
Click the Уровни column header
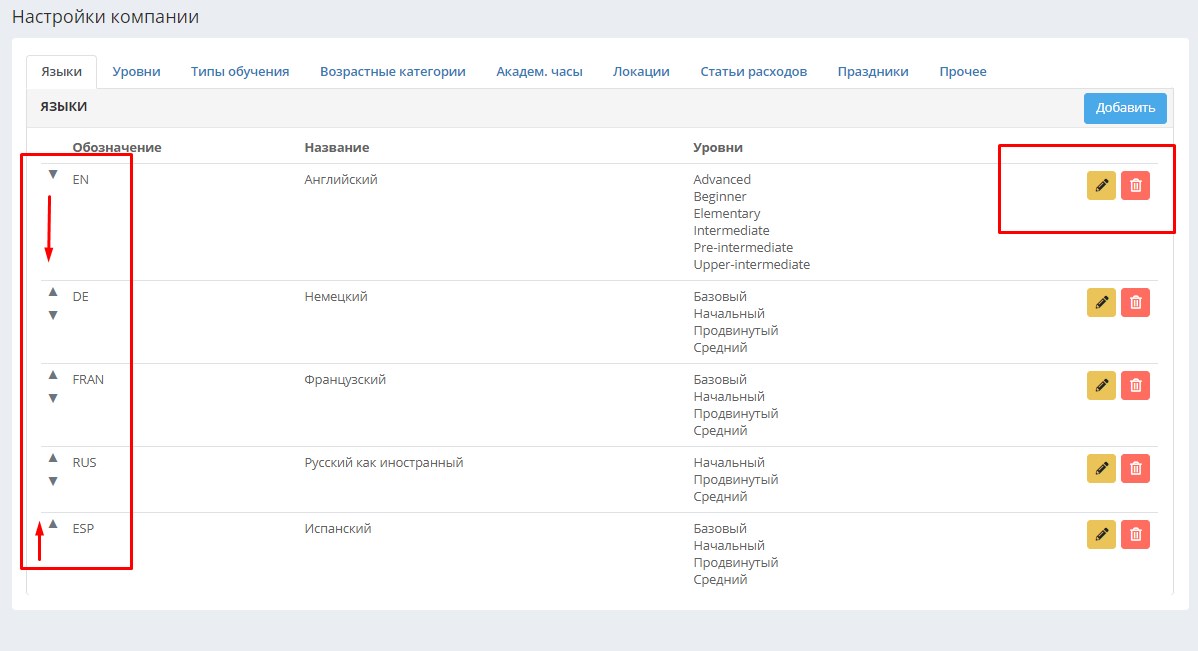tap(717, 147)
